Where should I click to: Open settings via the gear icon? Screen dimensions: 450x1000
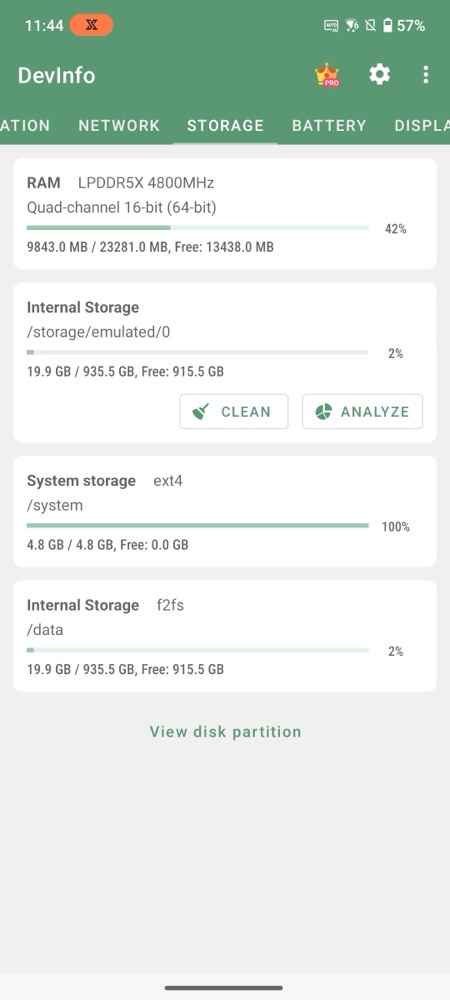(x=379, y=75)
